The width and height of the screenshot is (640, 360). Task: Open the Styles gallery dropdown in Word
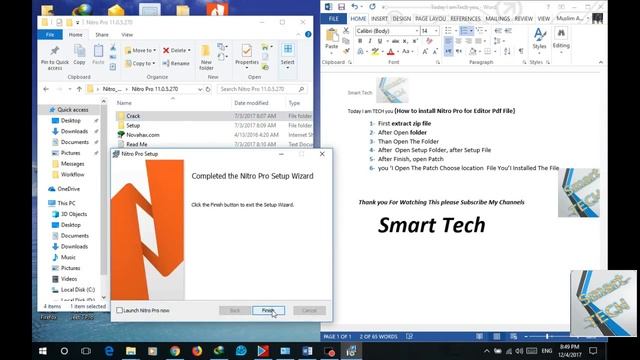tap(539, 41)
